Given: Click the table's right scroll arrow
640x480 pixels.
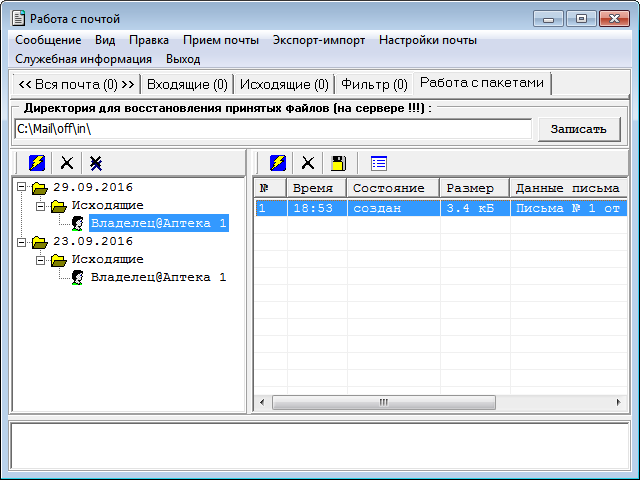Looking at the screenshot, I should click(619, 402).
